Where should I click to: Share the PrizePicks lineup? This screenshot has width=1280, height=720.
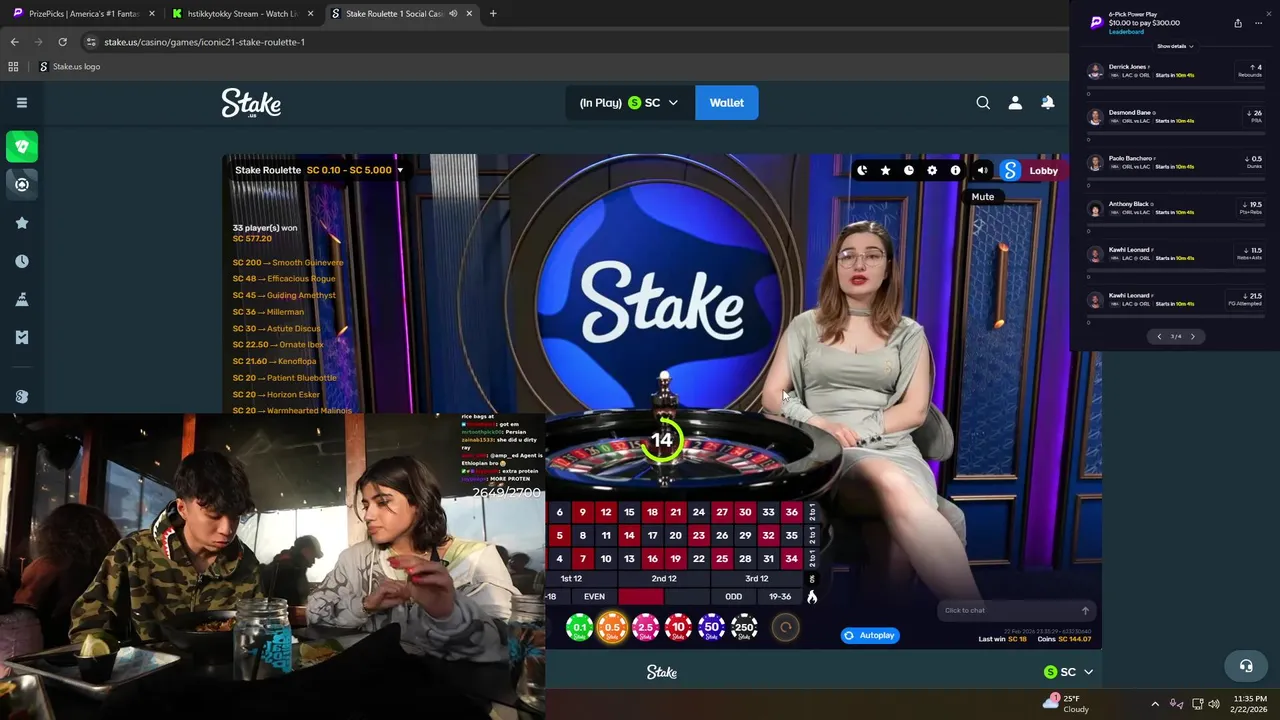point(1238,23)
